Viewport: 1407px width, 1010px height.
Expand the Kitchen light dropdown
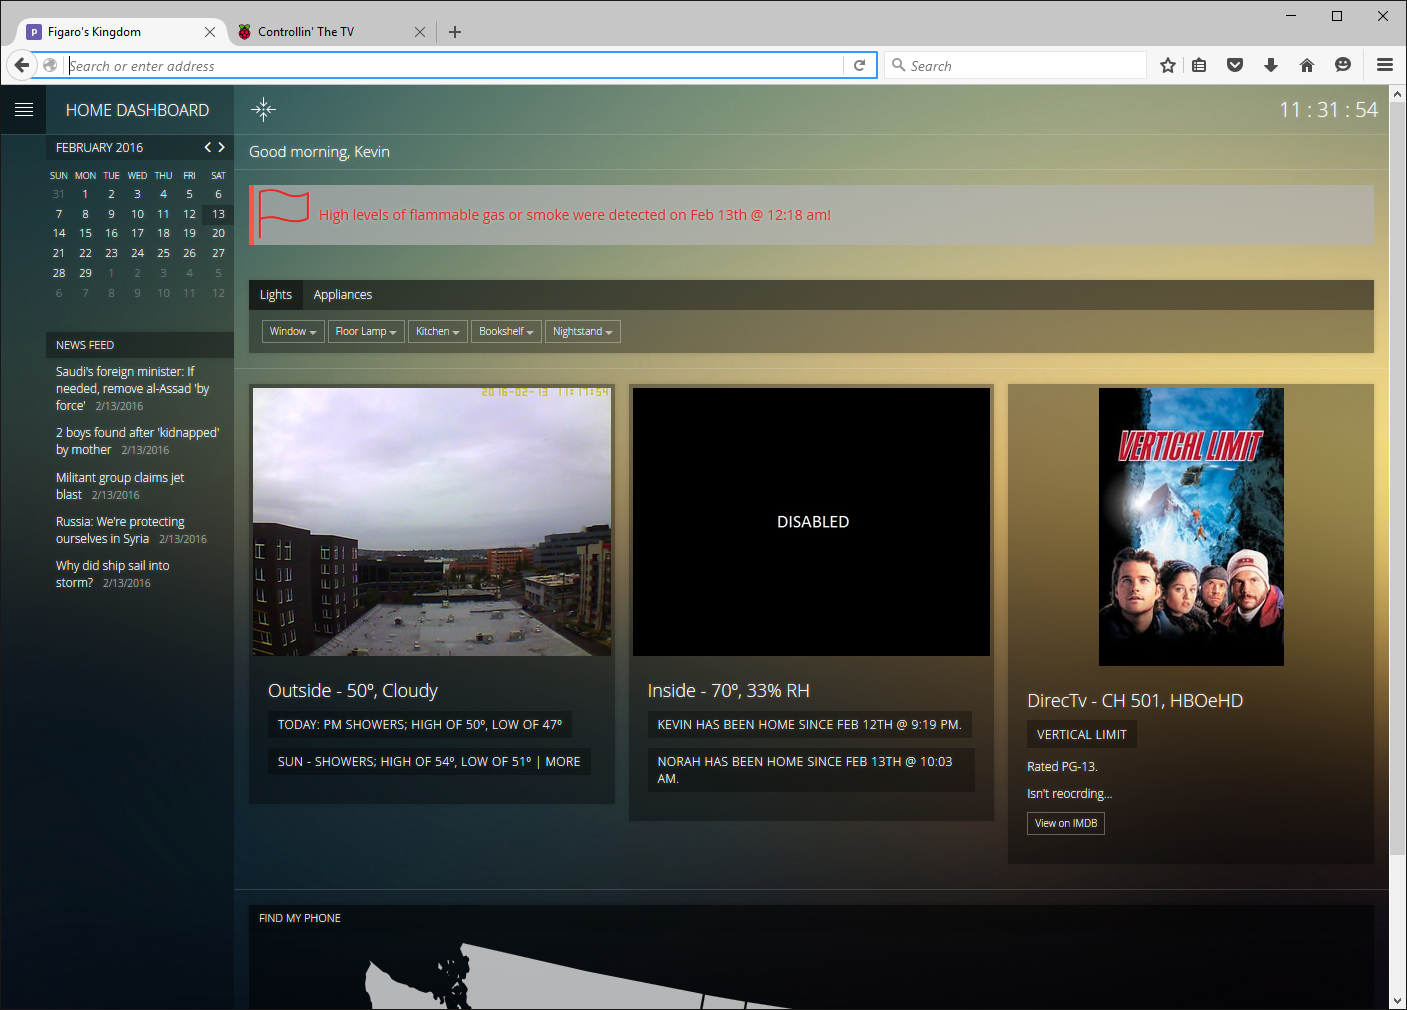[x=438, y=331]
